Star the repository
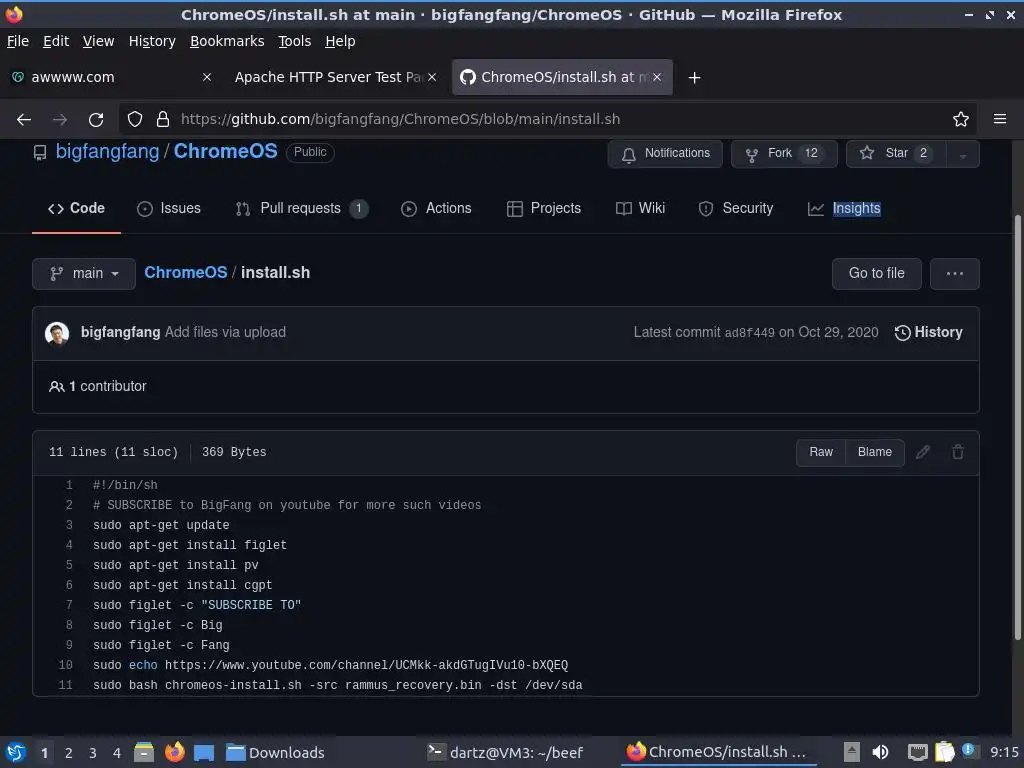This screenshot has height=768, width=1024. click(896, 153)
